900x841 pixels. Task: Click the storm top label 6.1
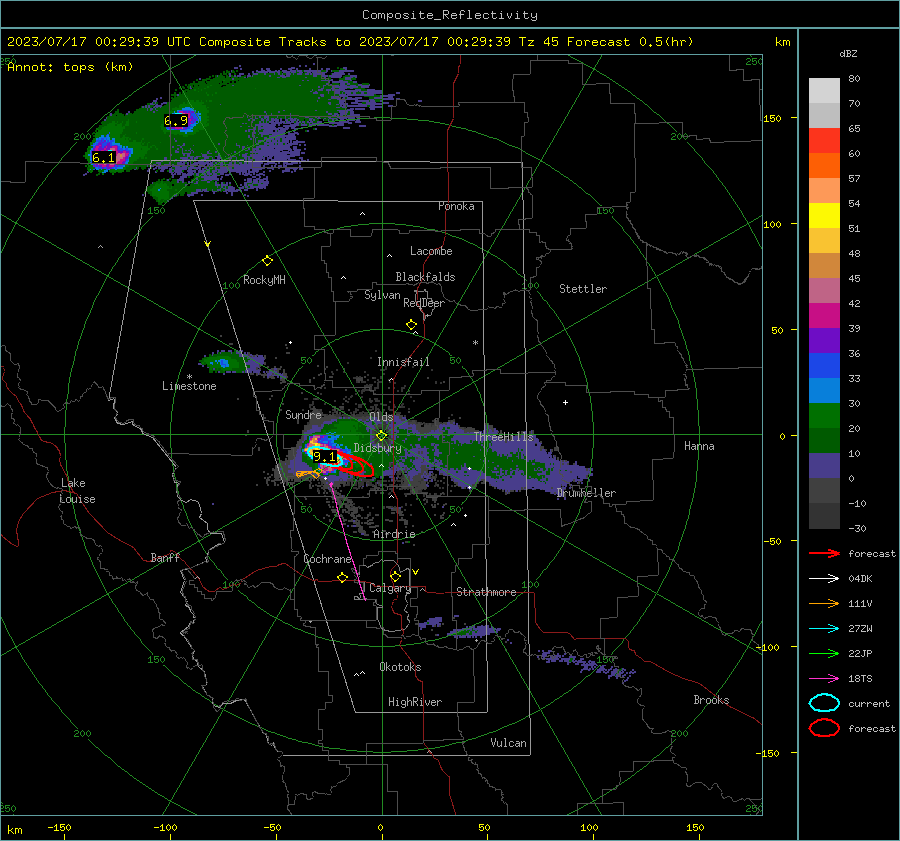[x=104, y=157]
